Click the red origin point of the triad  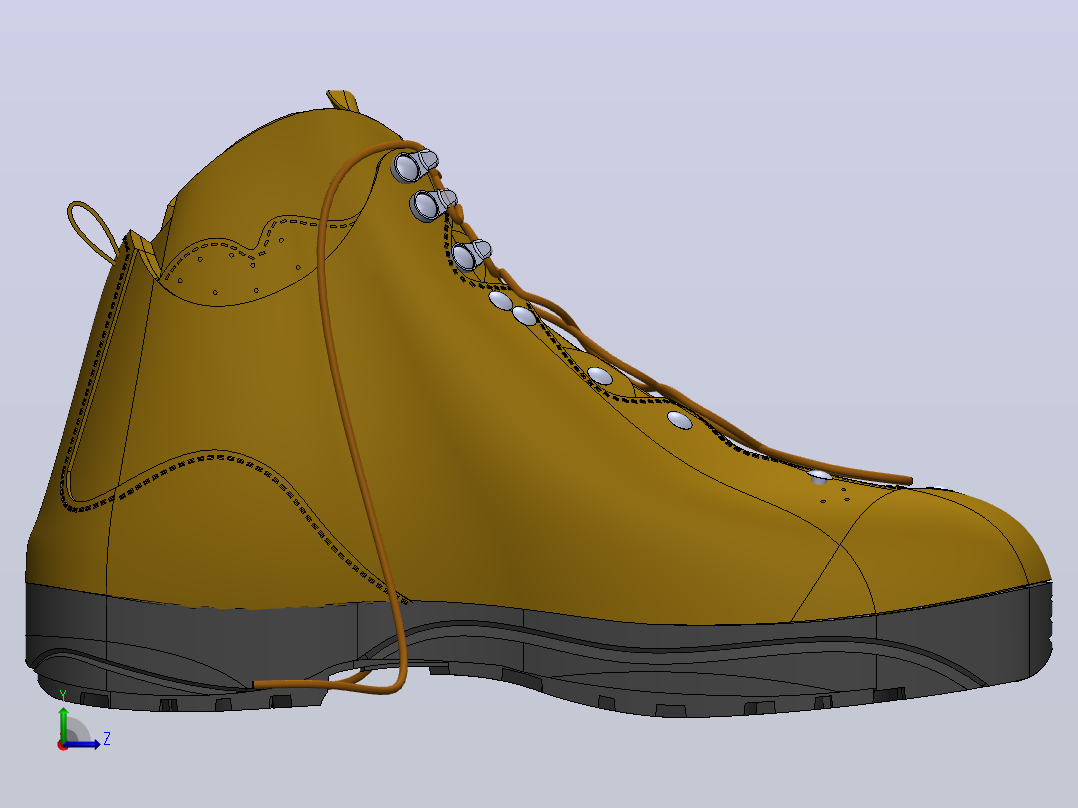point(62,745)
